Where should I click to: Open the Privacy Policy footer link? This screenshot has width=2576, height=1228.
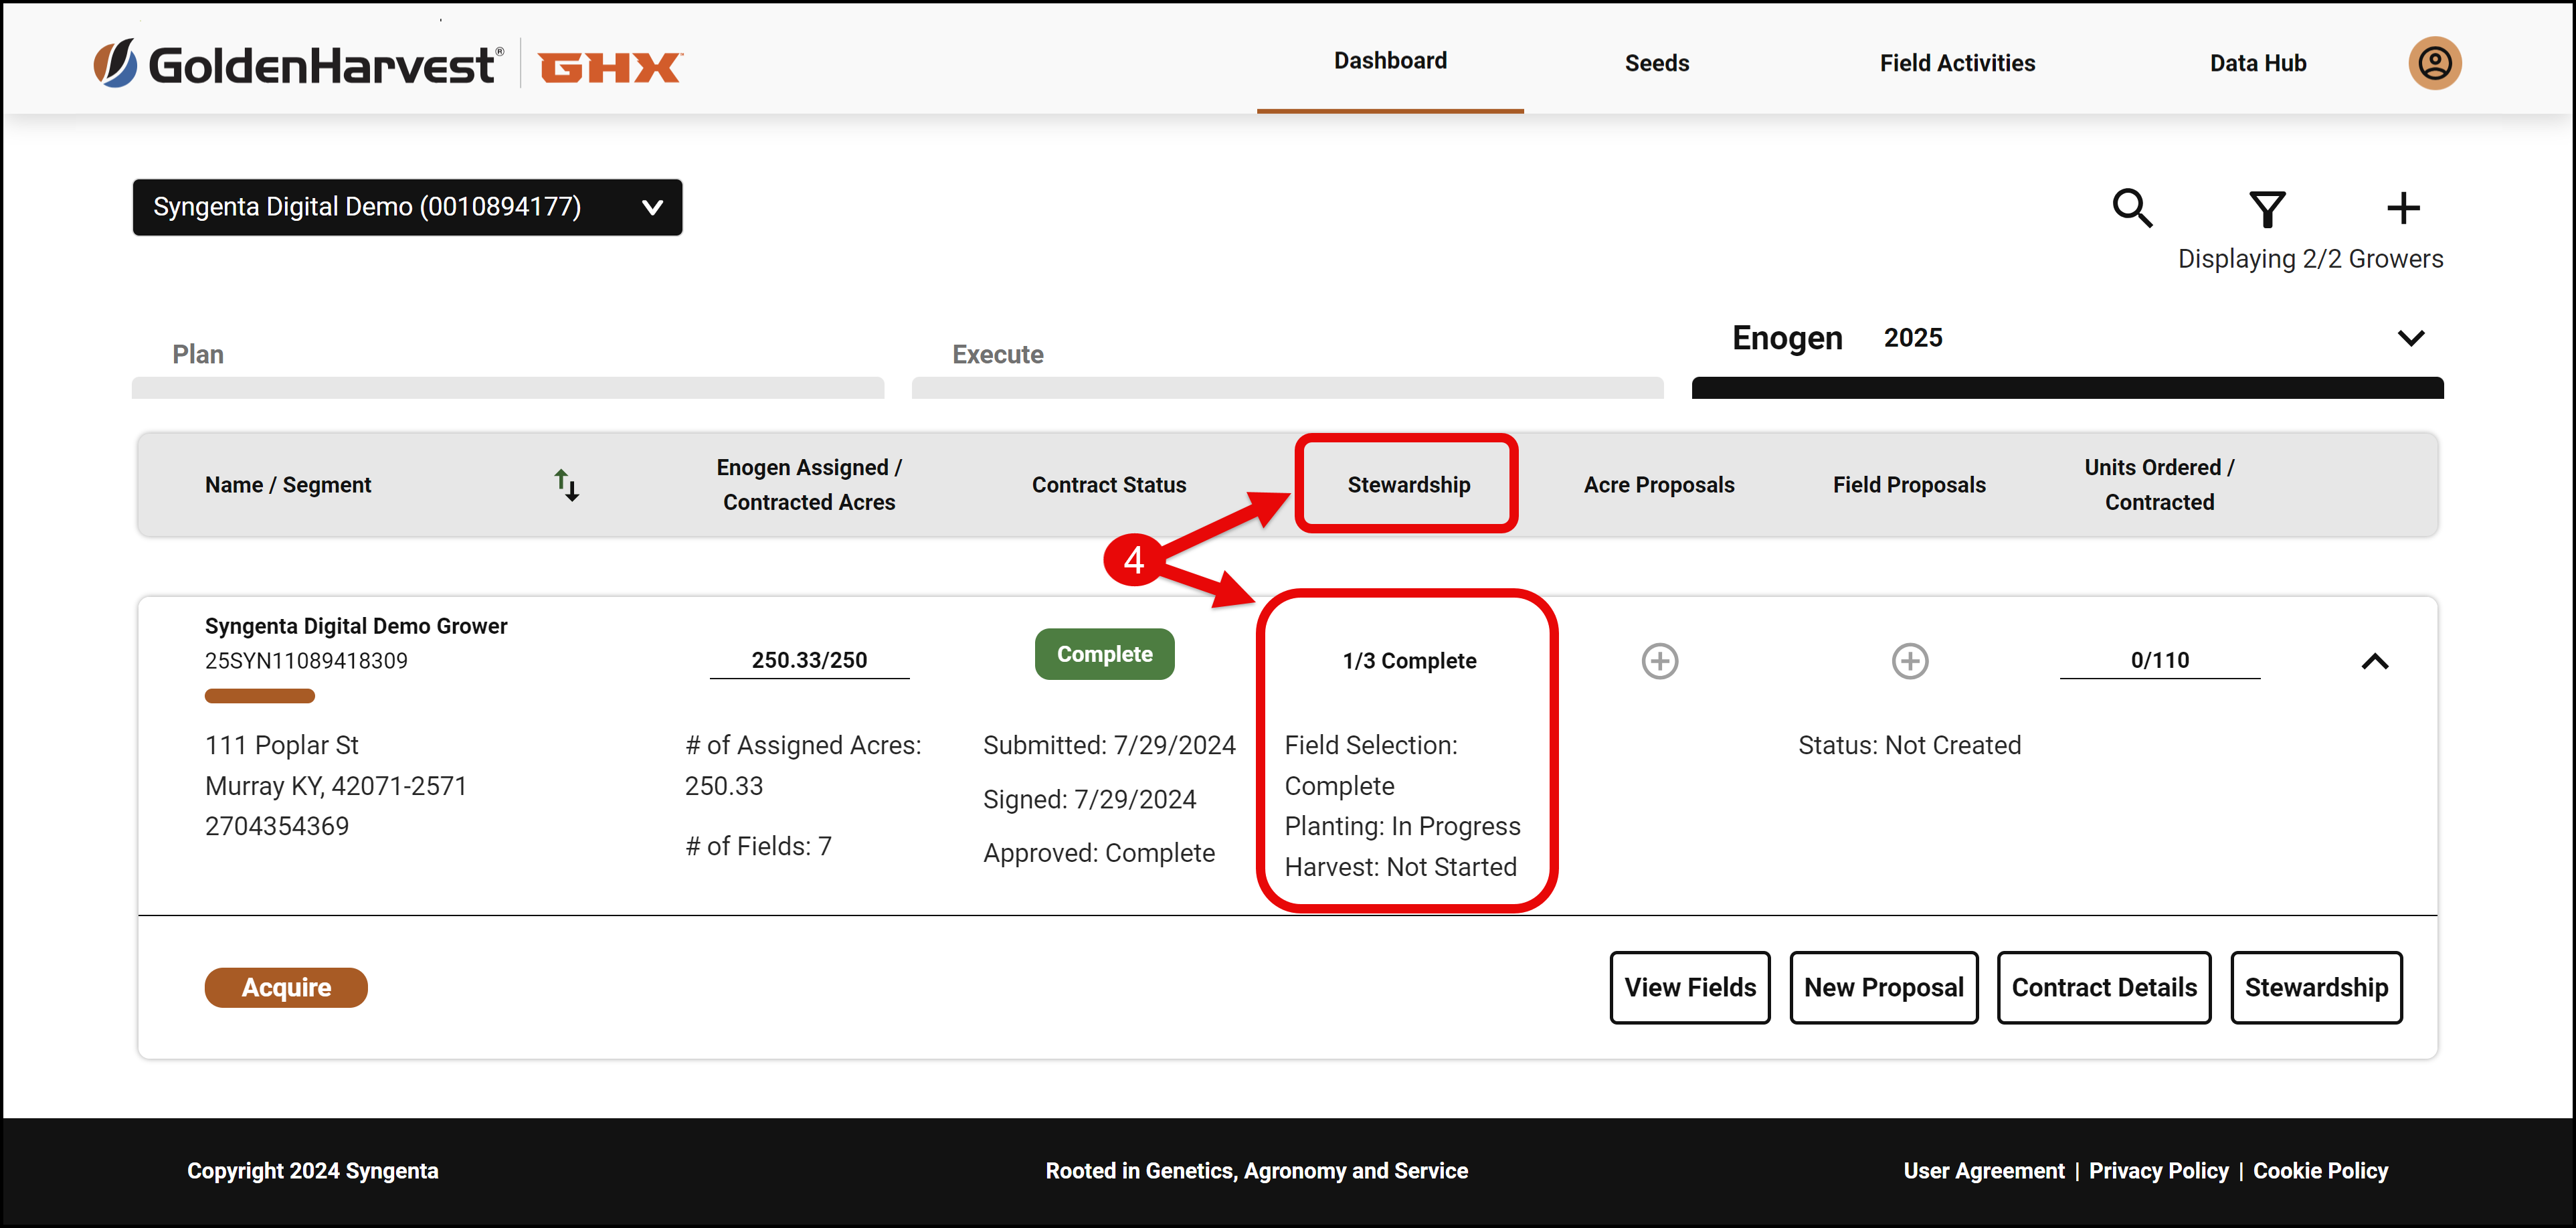[2158, 1170]
